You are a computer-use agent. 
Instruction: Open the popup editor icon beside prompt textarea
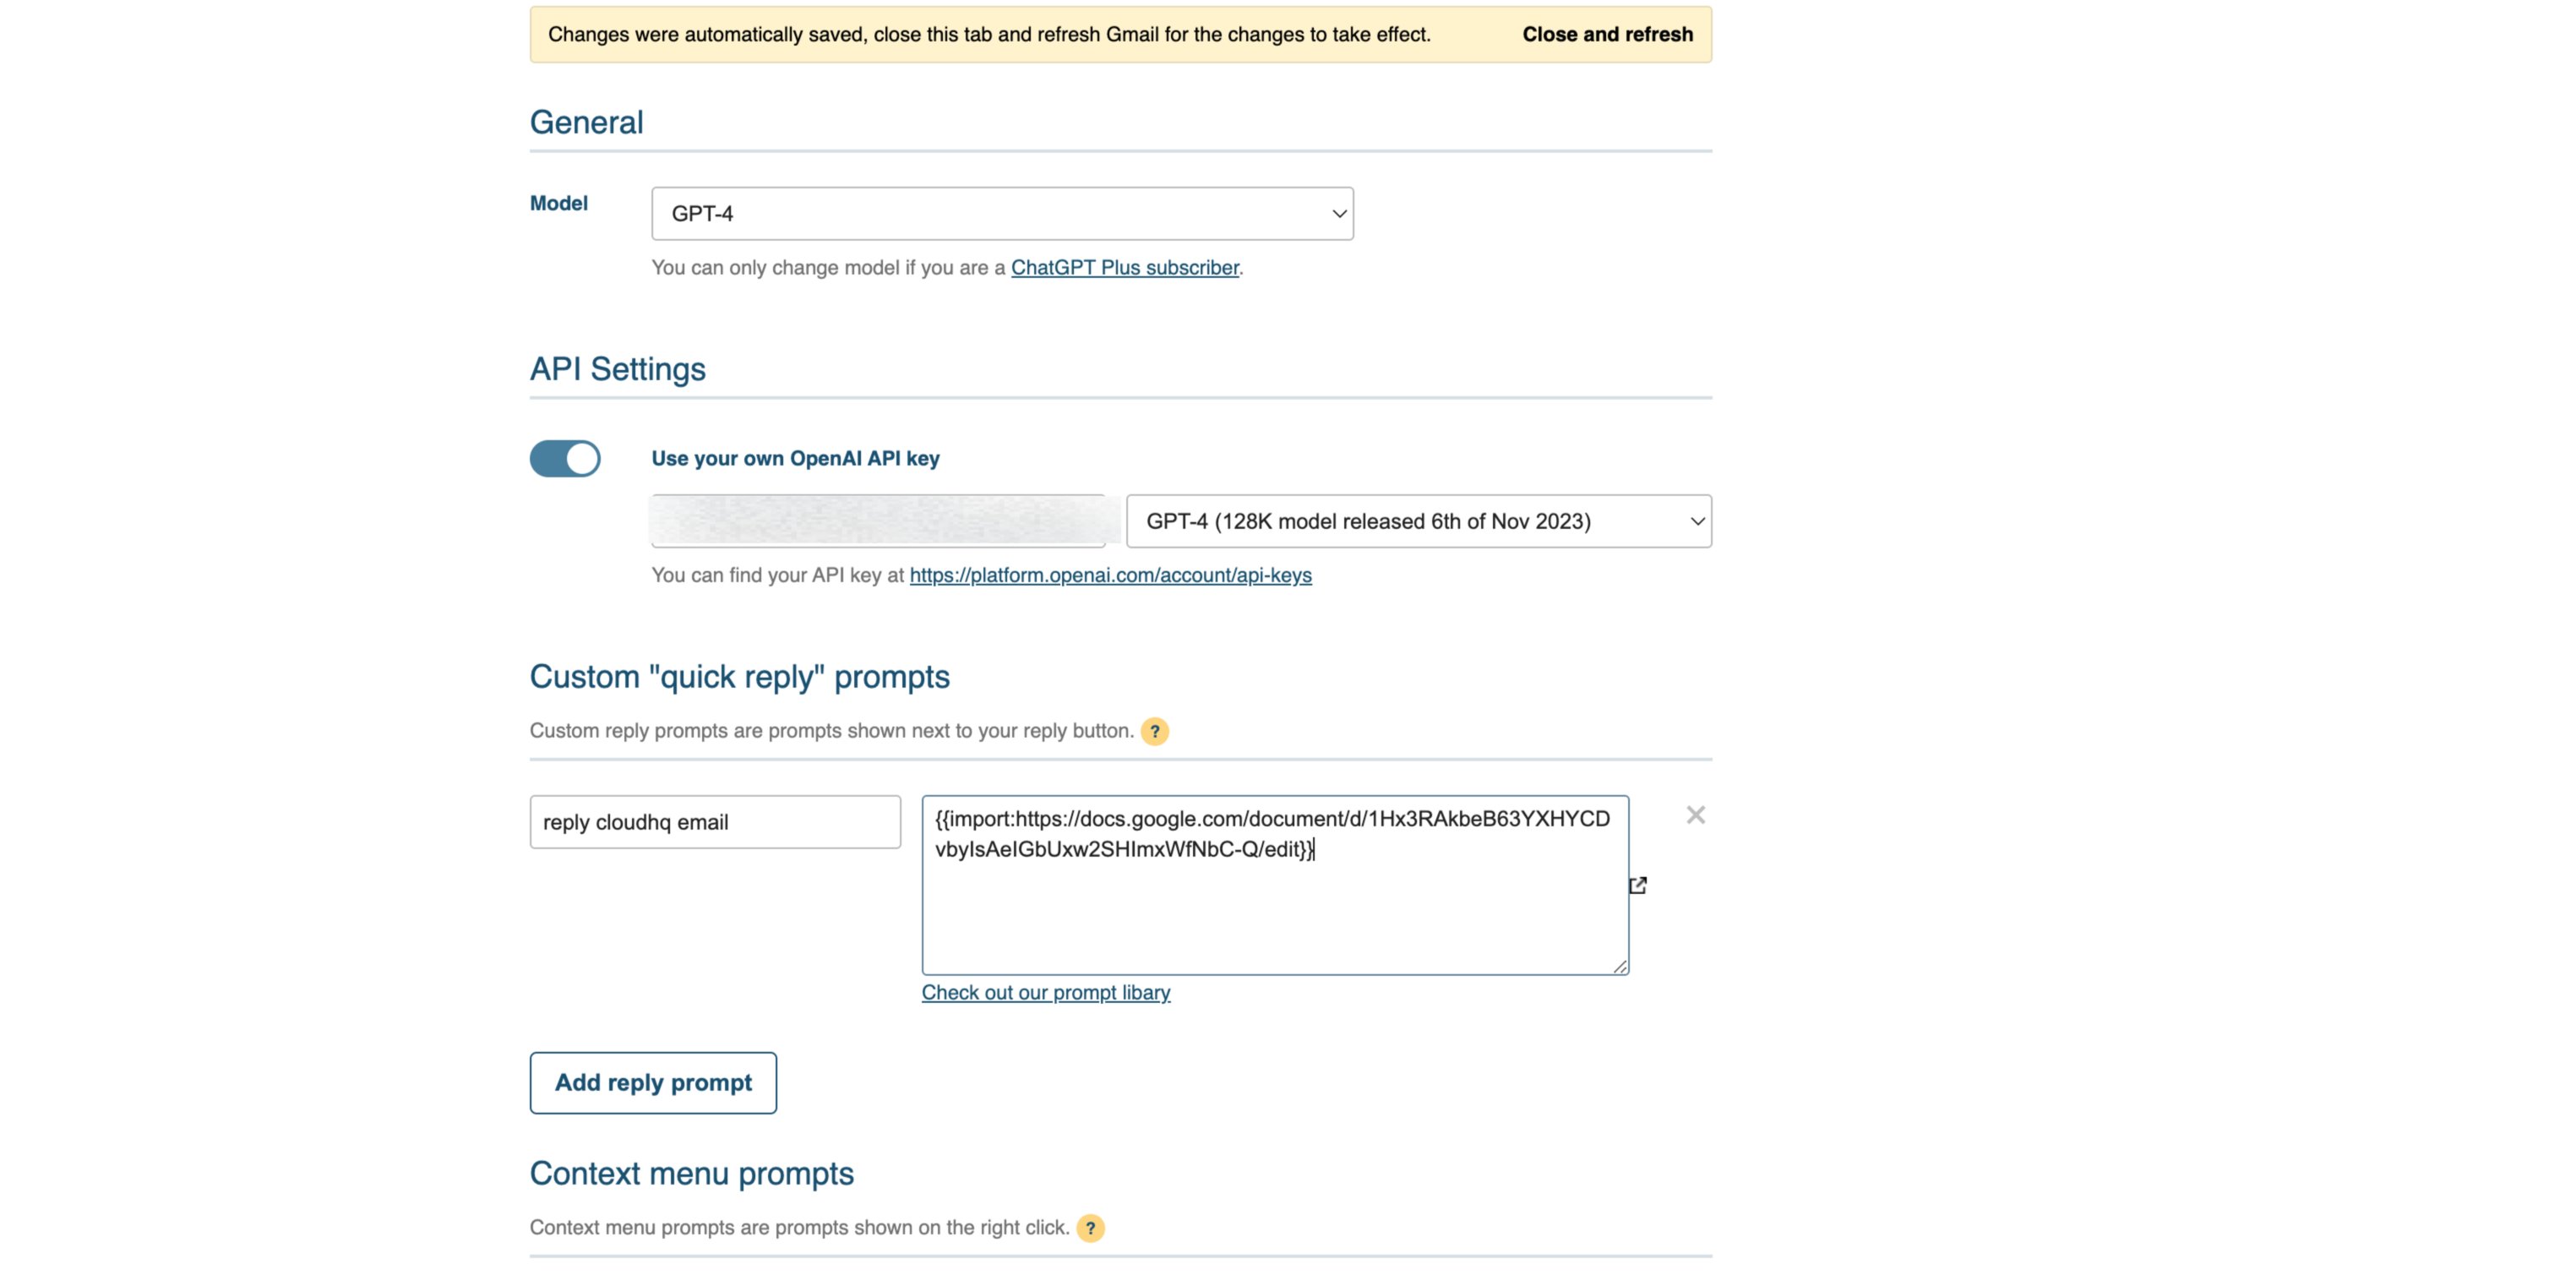[x=1637, y=885]
